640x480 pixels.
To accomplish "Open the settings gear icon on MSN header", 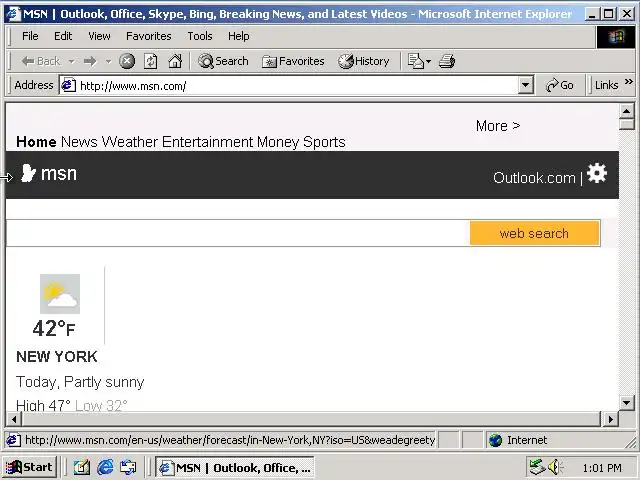I will [x=597, y=173].
